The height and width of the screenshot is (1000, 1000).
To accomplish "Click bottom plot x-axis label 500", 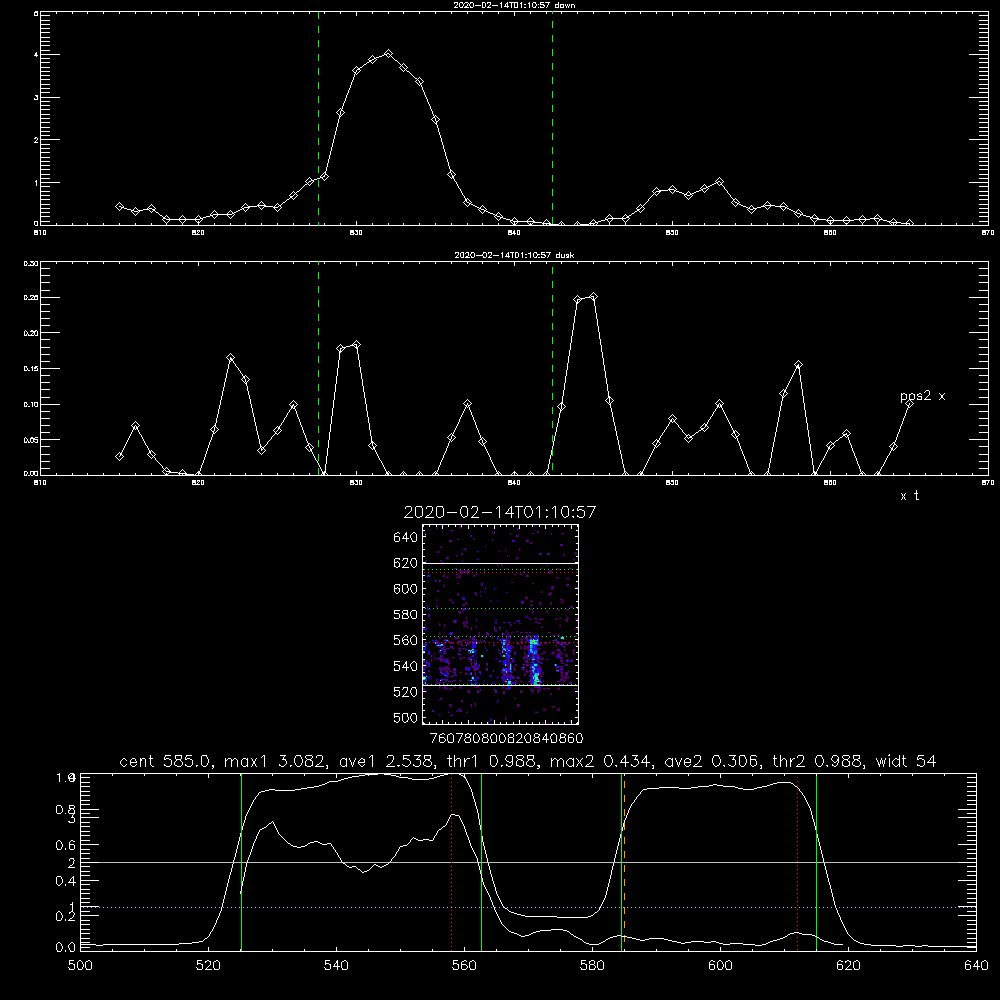I will [80, 966].
